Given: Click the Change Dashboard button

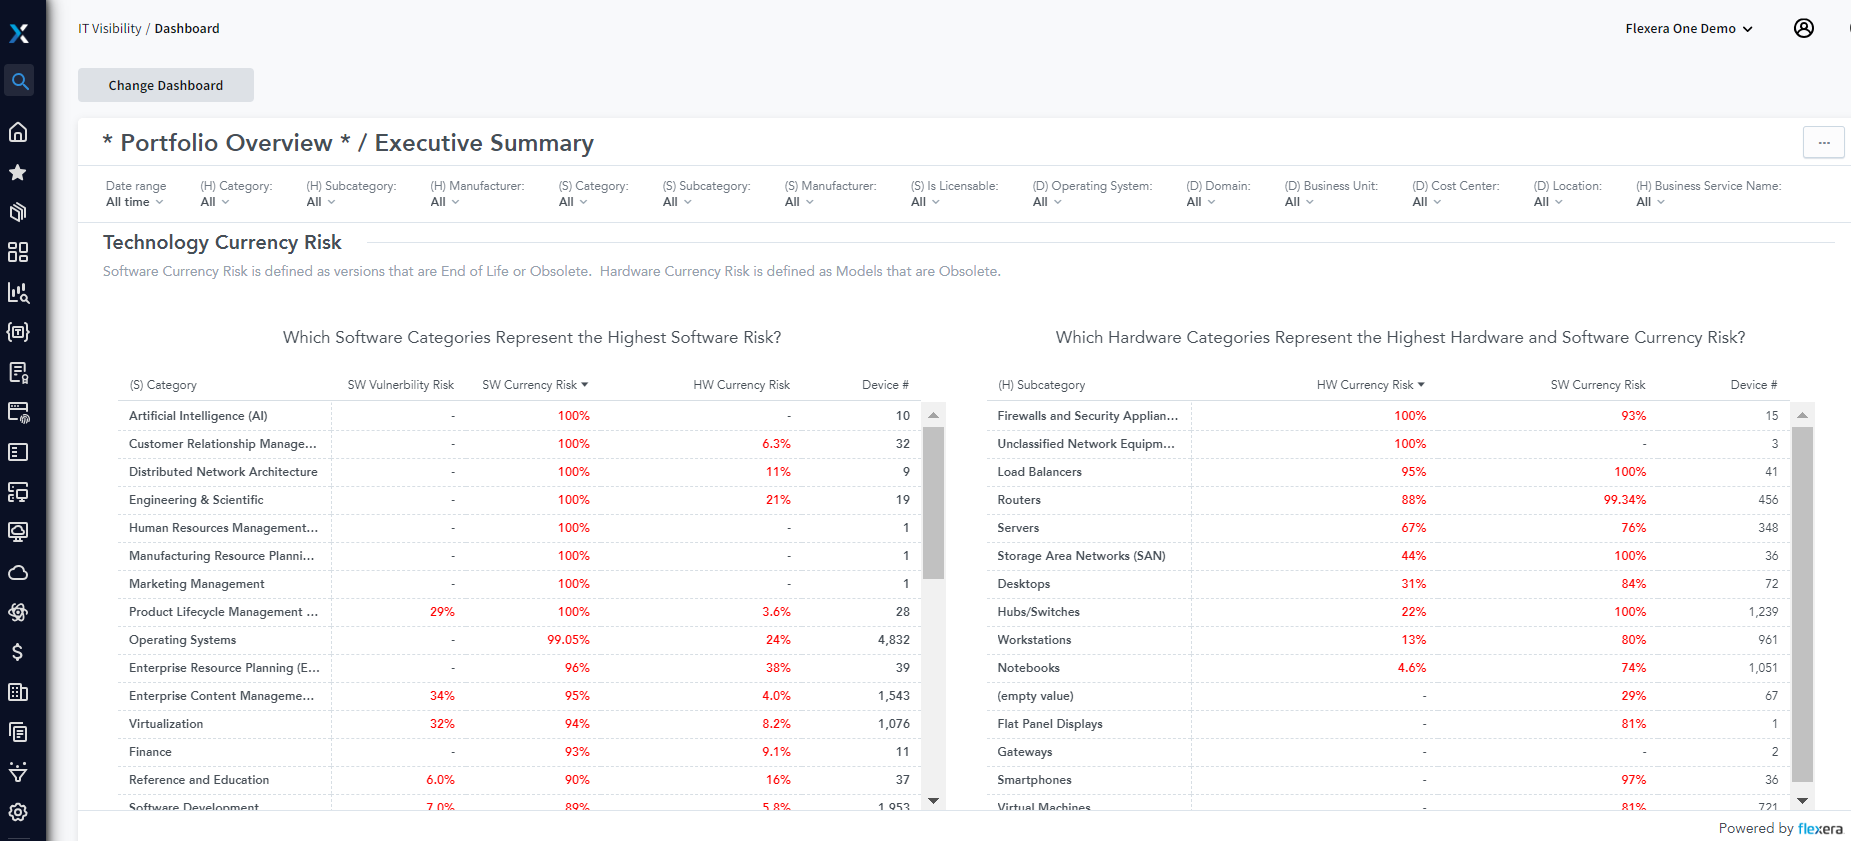Looking at the screenshot, I should coord(166,85).
